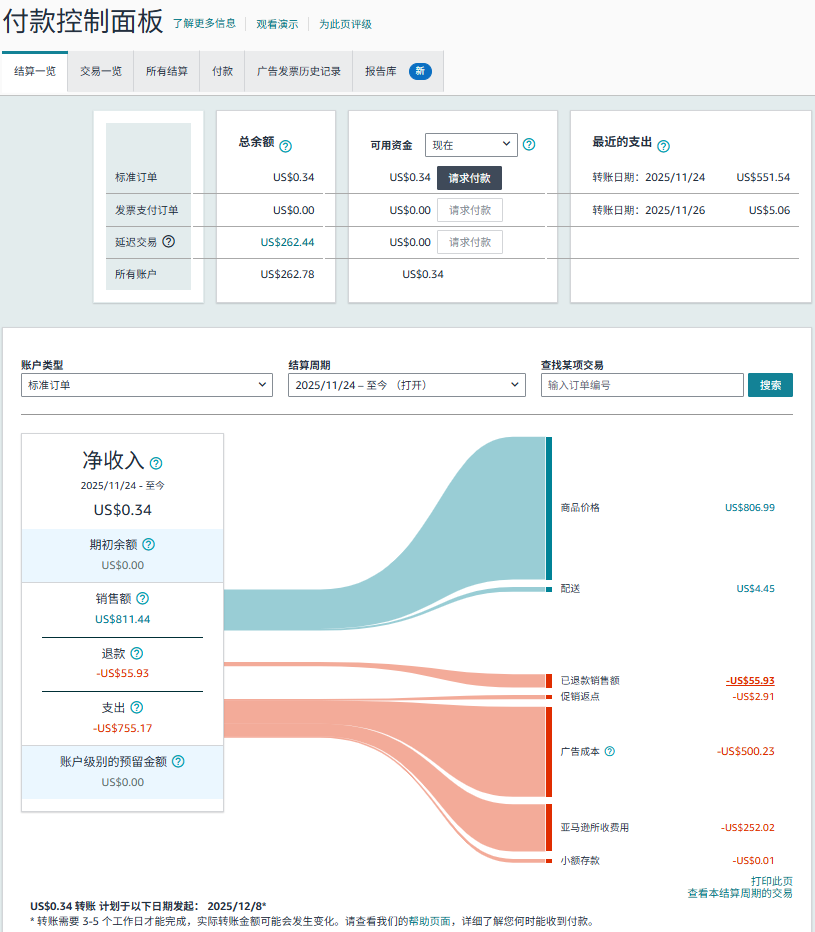Click help icon next to 总余额
Screen dimensions: 815x932
tap(285, 146)
